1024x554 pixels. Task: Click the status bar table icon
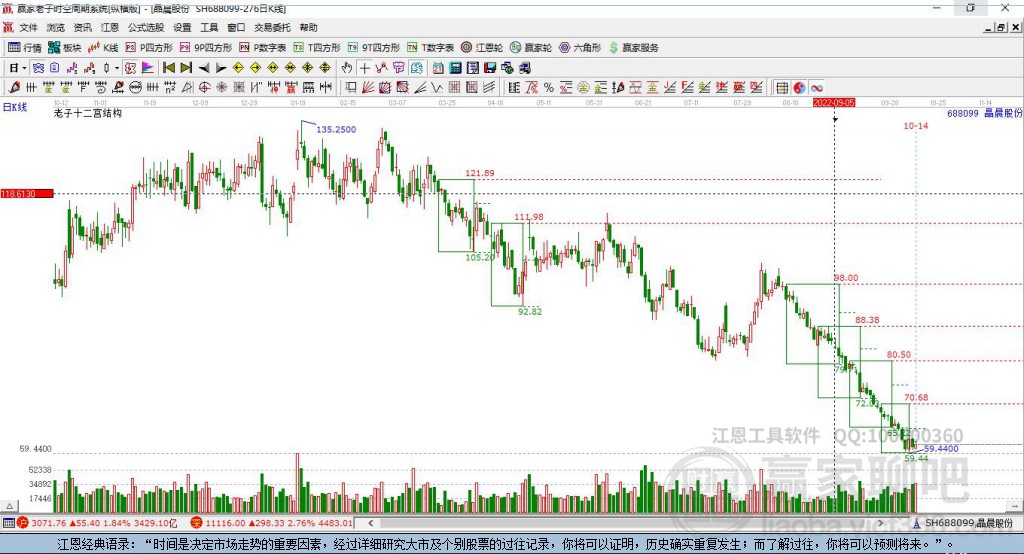(8, 523)
